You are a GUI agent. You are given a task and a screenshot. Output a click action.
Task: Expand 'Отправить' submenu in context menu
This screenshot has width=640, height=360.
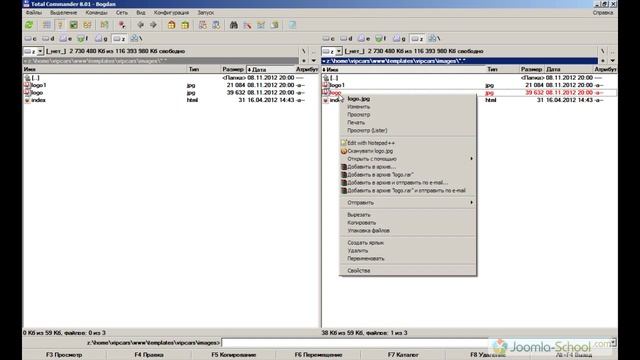pos(408,202)
